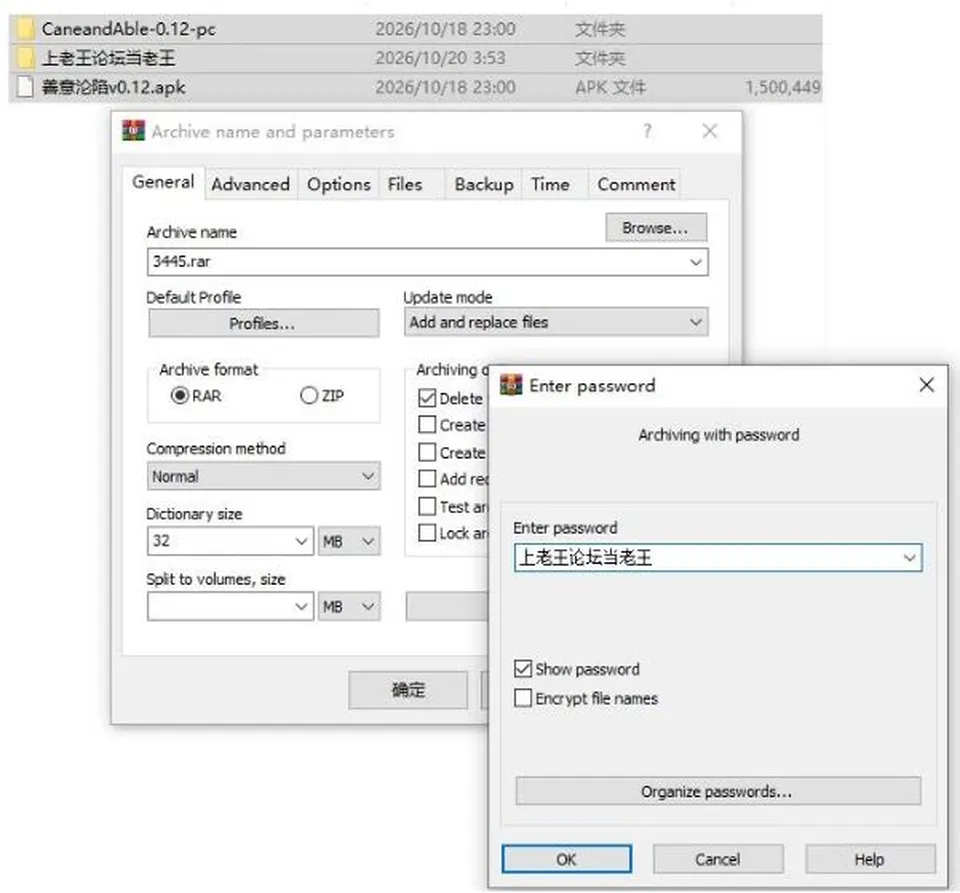The height and width of the screenshot is (893, 960).
Task: Expand the Enter password history dropdown
Action: coord(910,558)
